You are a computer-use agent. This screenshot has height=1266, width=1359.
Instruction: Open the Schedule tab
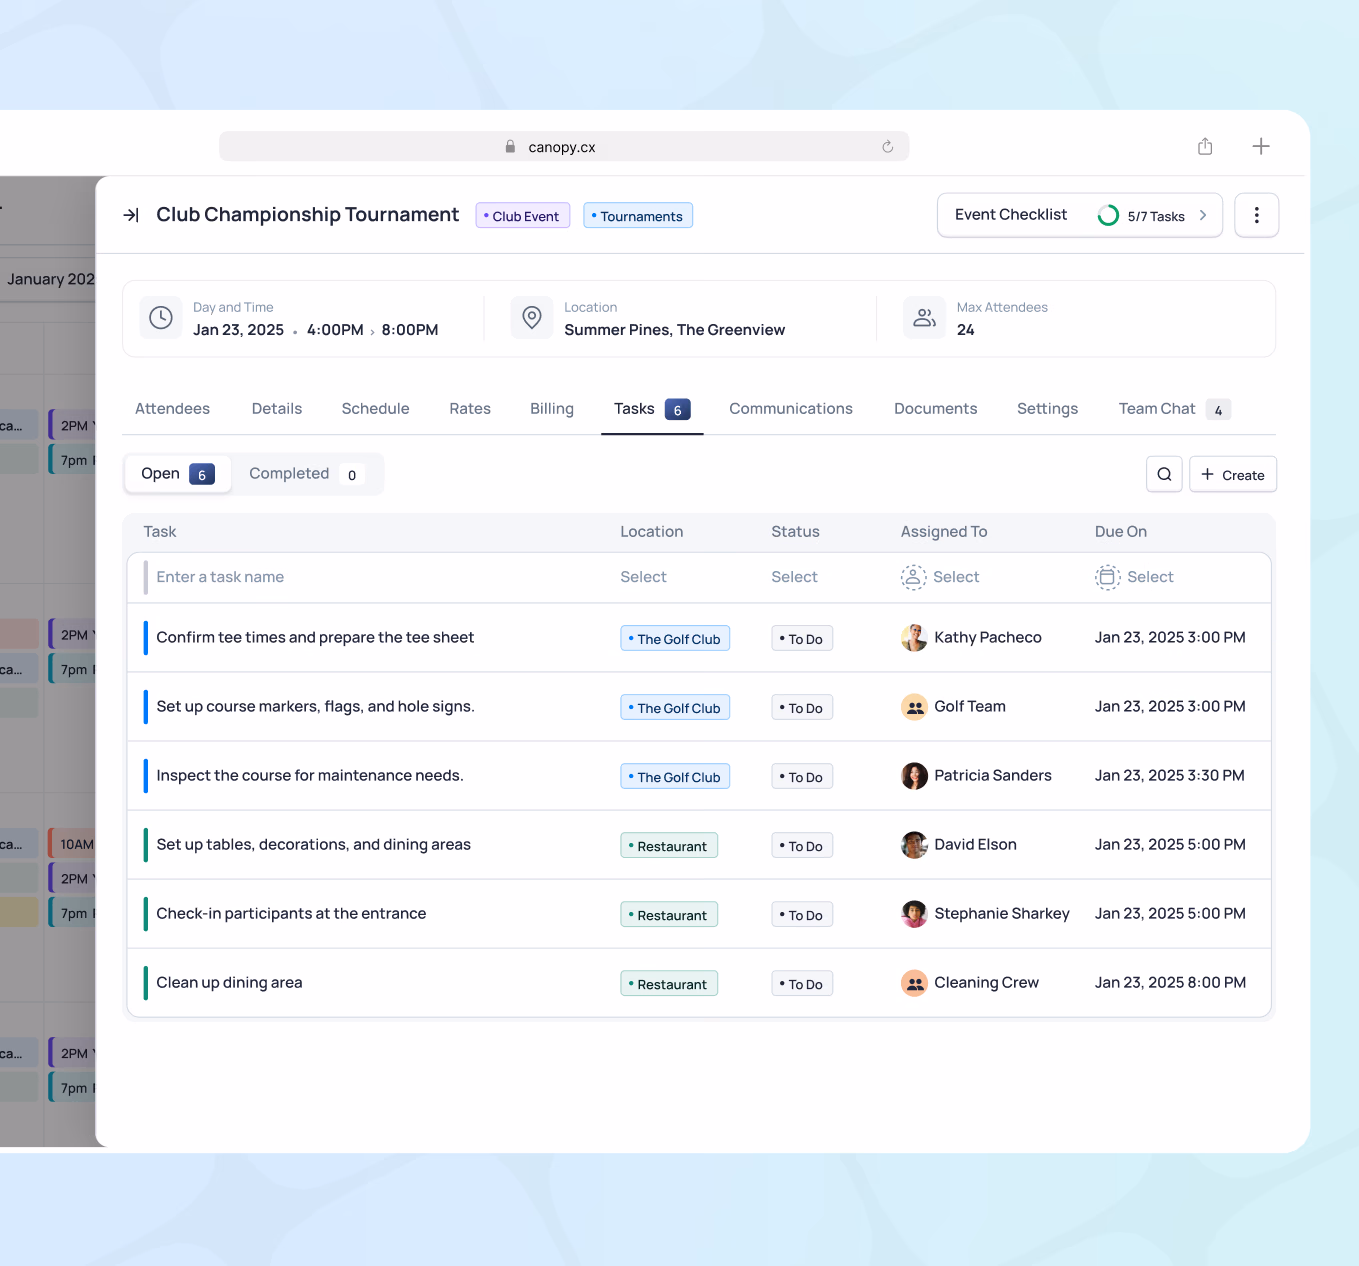pyautogui.click(x=375, y=409)
